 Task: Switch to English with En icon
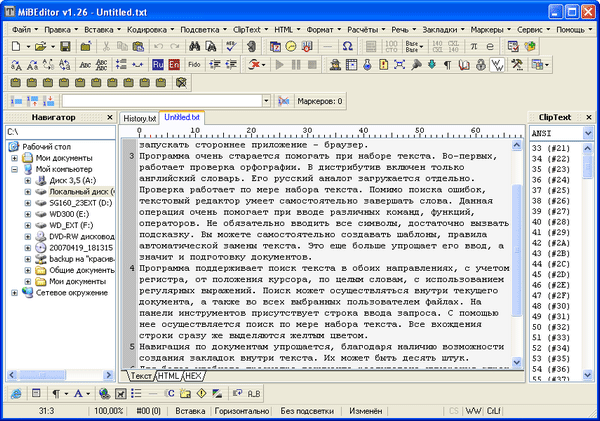[x=174, y=65]
